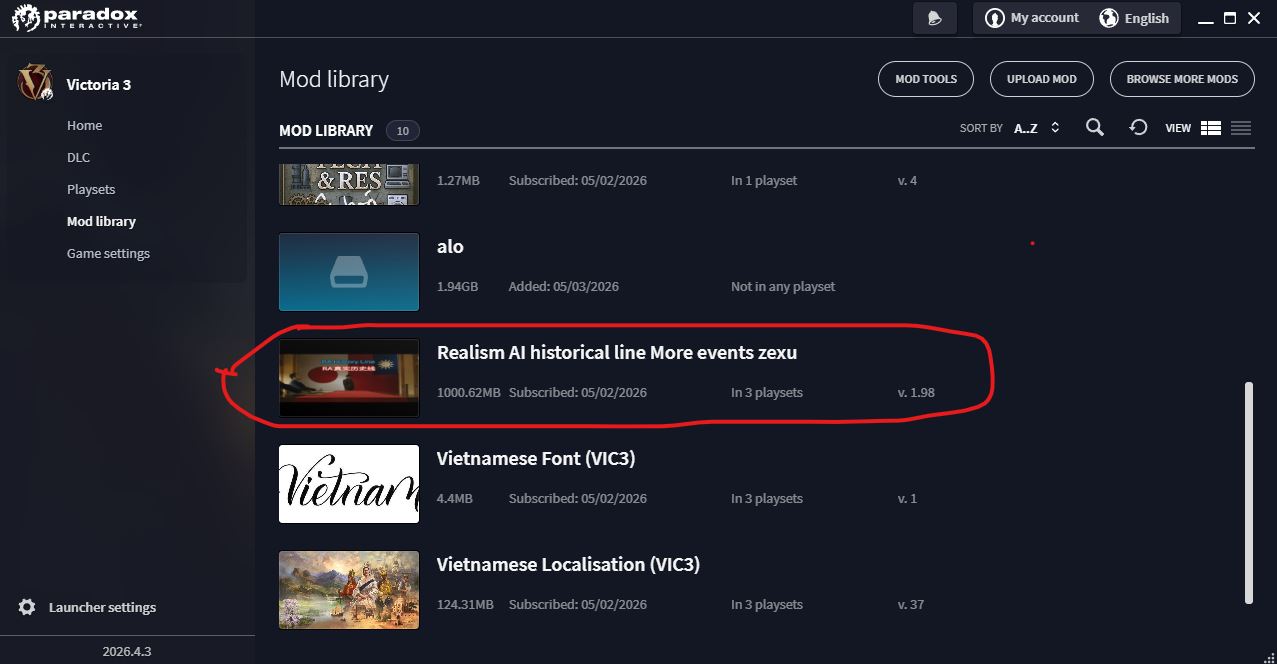Click the 'In 1 playset' text
This screenshot has height=664, width=1277.
point(764,180)
